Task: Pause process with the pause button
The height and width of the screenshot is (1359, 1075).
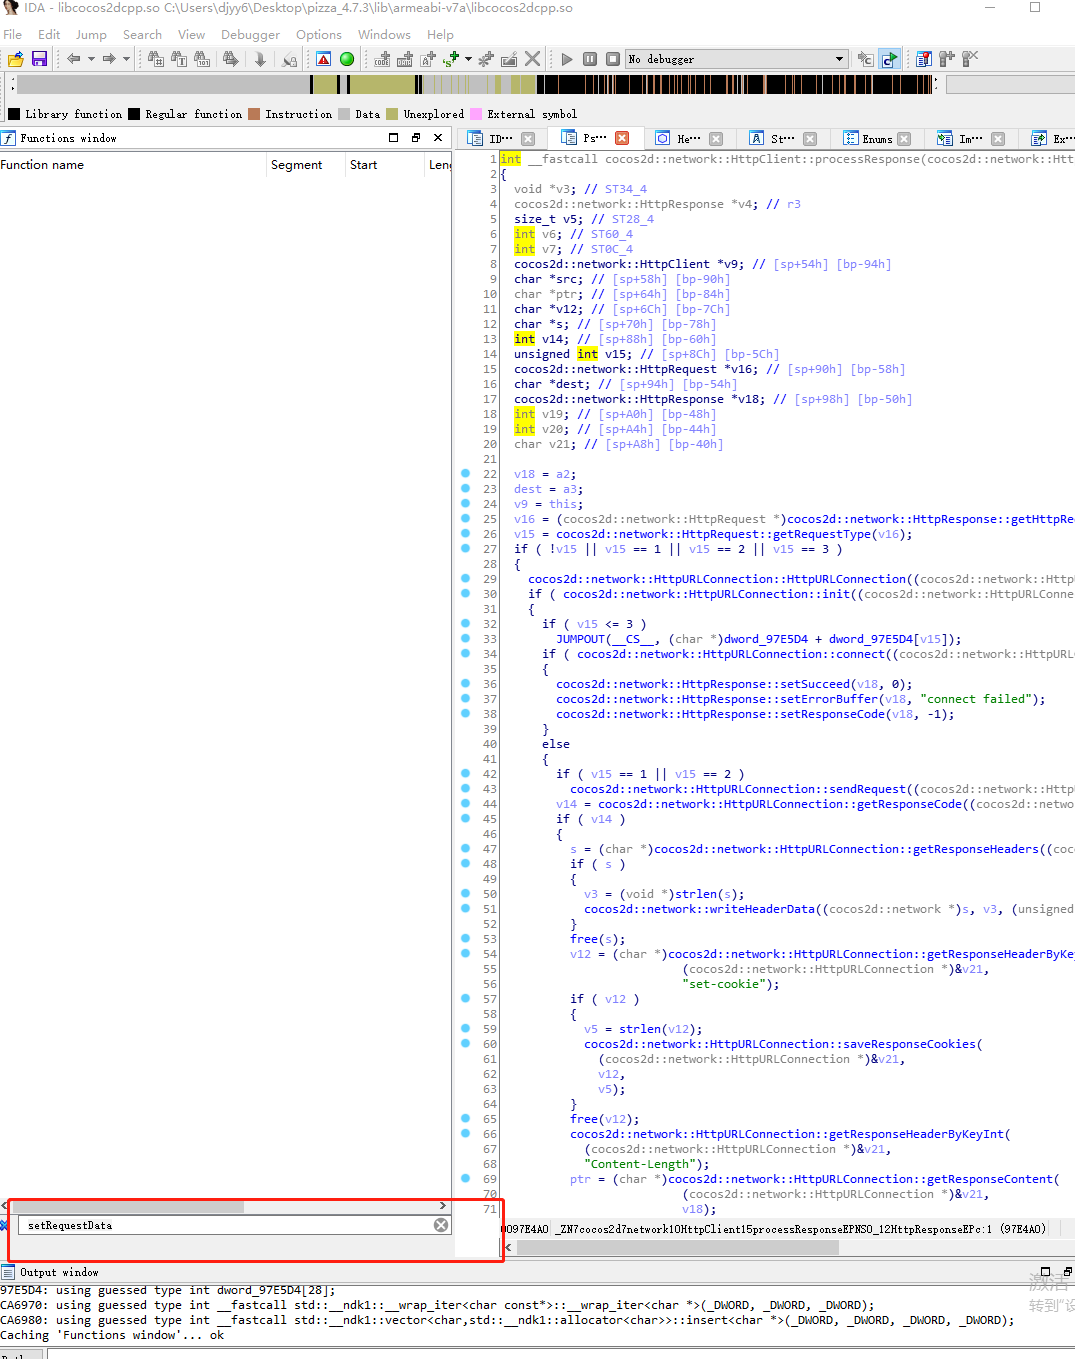Action: [590, 59]
